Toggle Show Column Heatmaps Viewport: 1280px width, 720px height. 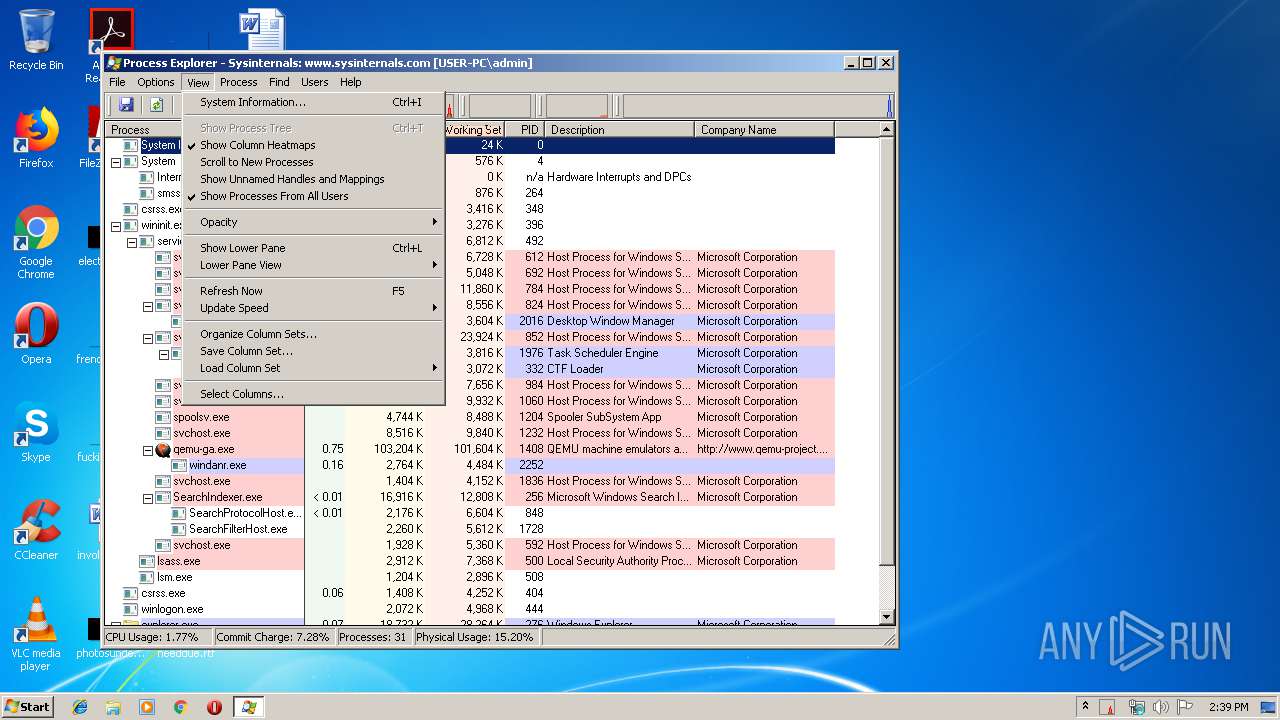[313, 145]
